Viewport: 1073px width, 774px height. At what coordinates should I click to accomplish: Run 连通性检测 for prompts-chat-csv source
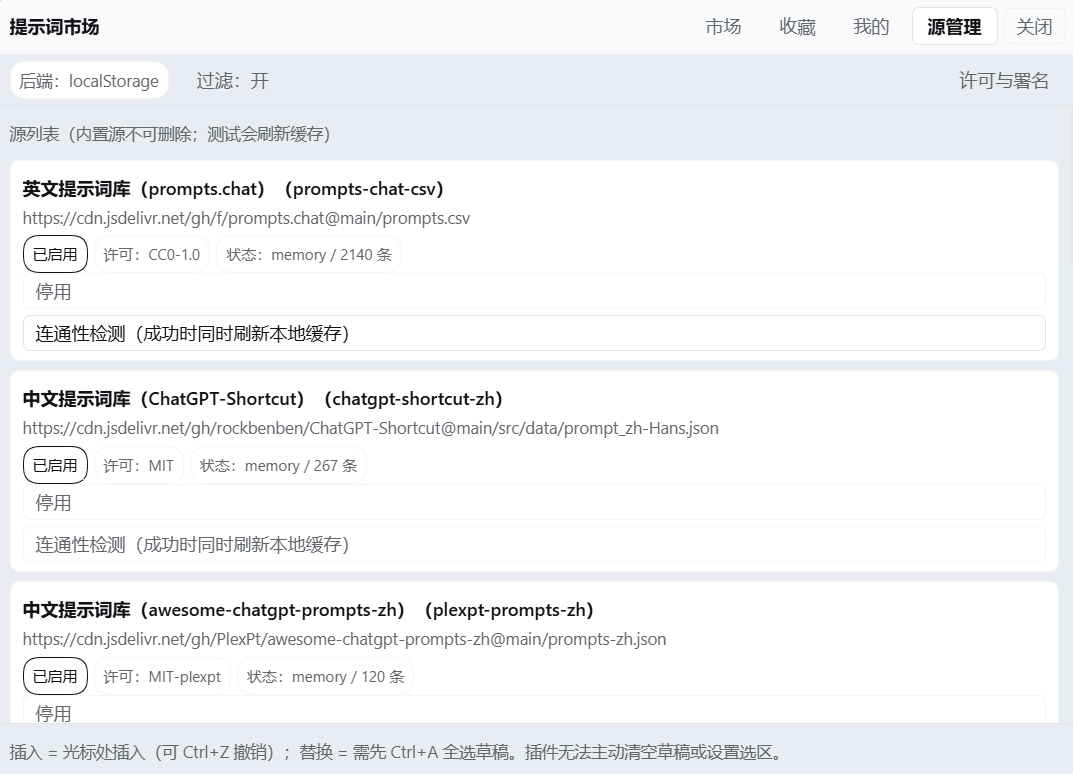(x=534, y=333)
